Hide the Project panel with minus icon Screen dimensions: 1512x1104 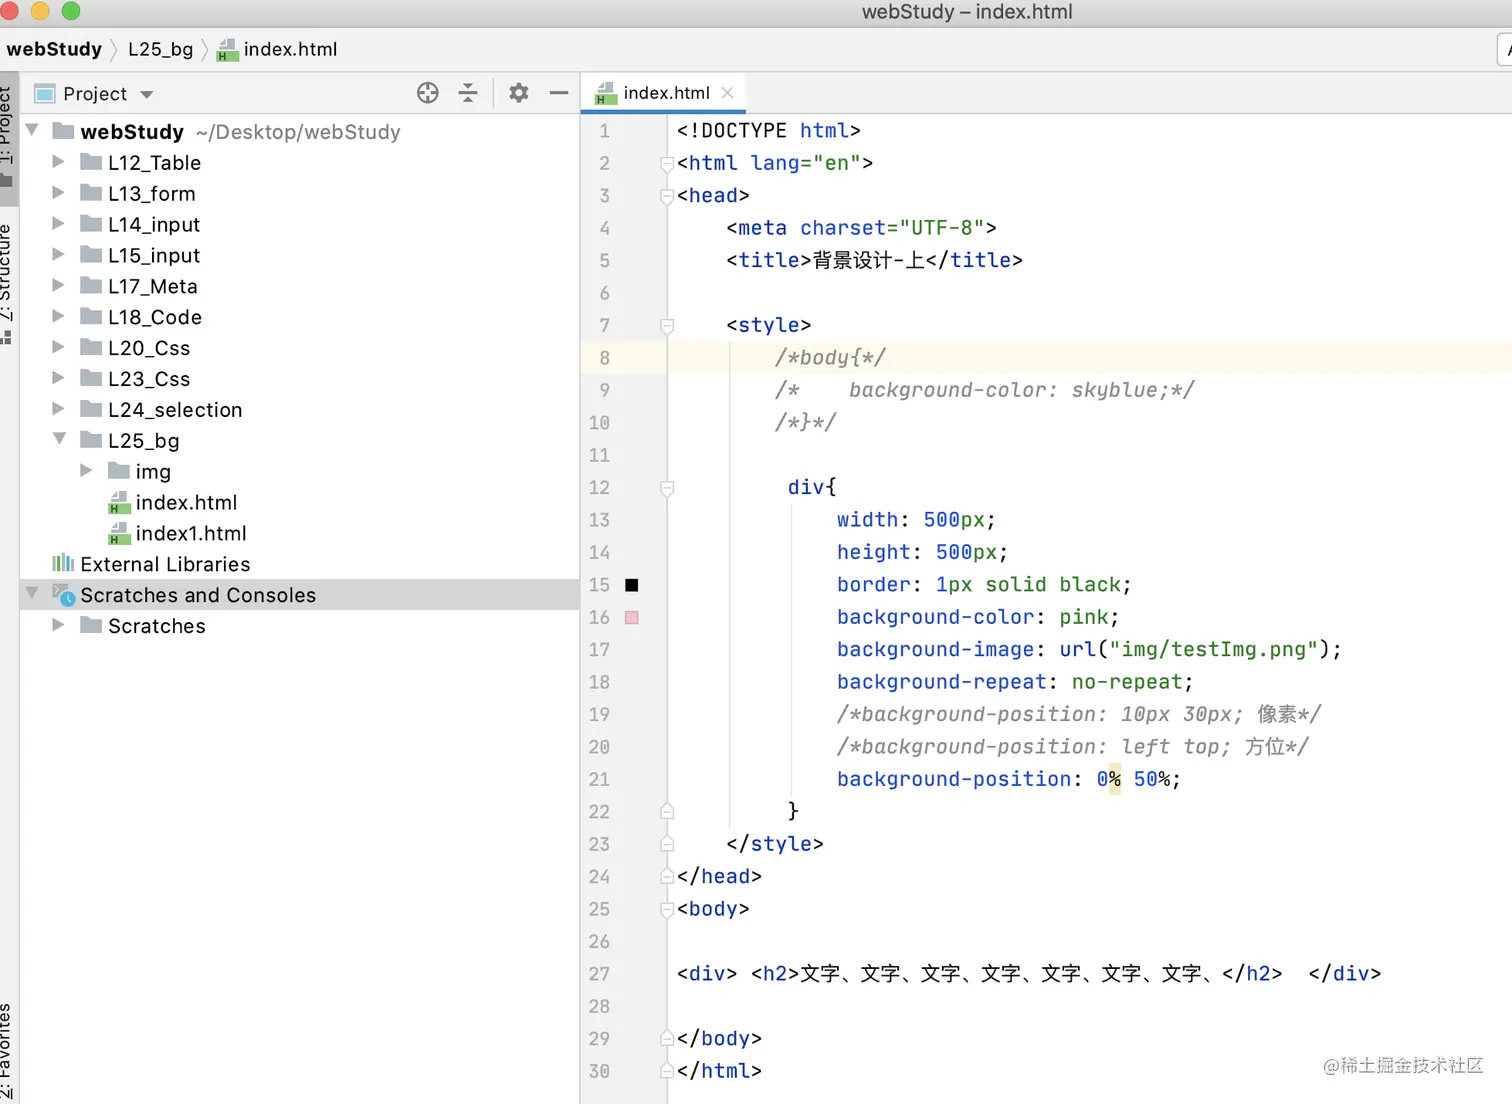tap(559, 93)
